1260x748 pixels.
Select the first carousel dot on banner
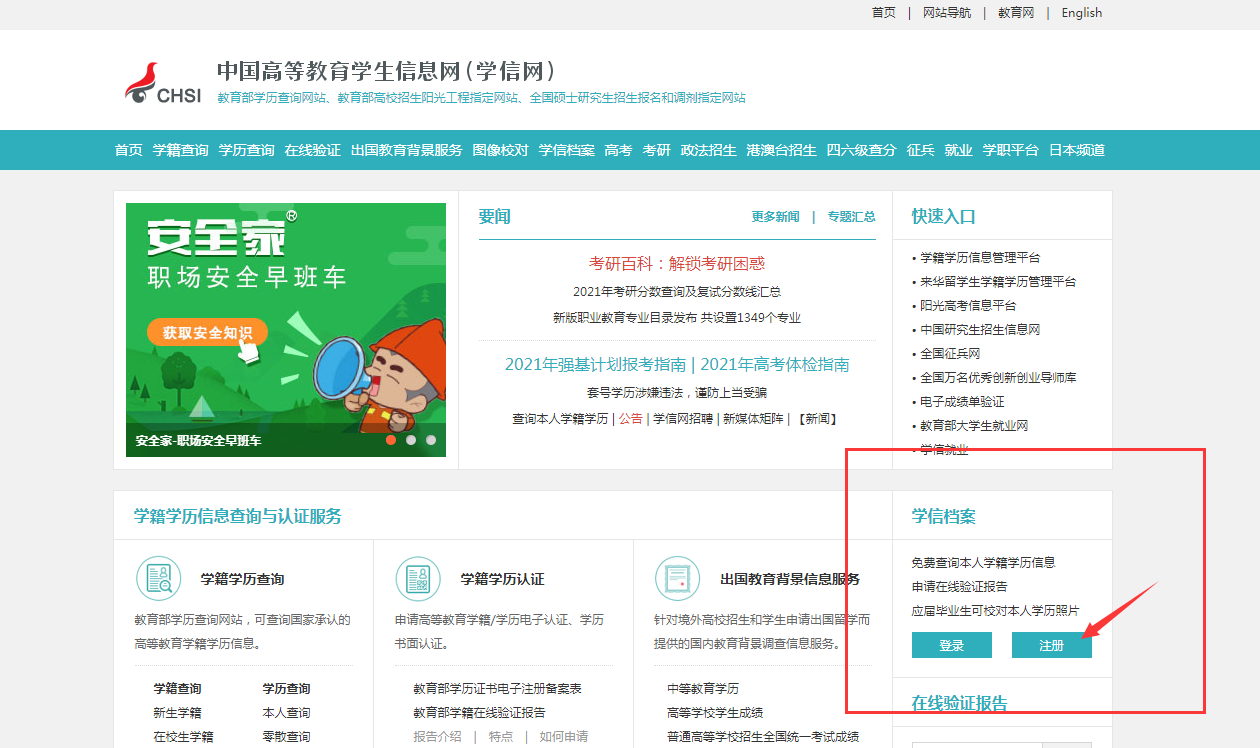391,439
